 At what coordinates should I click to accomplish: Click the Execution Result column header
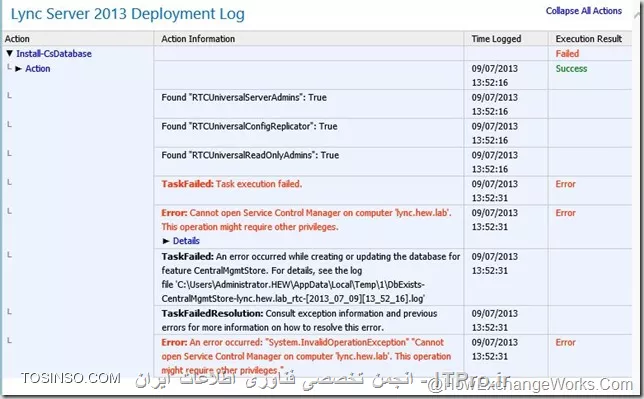click(x=589, y=39)
